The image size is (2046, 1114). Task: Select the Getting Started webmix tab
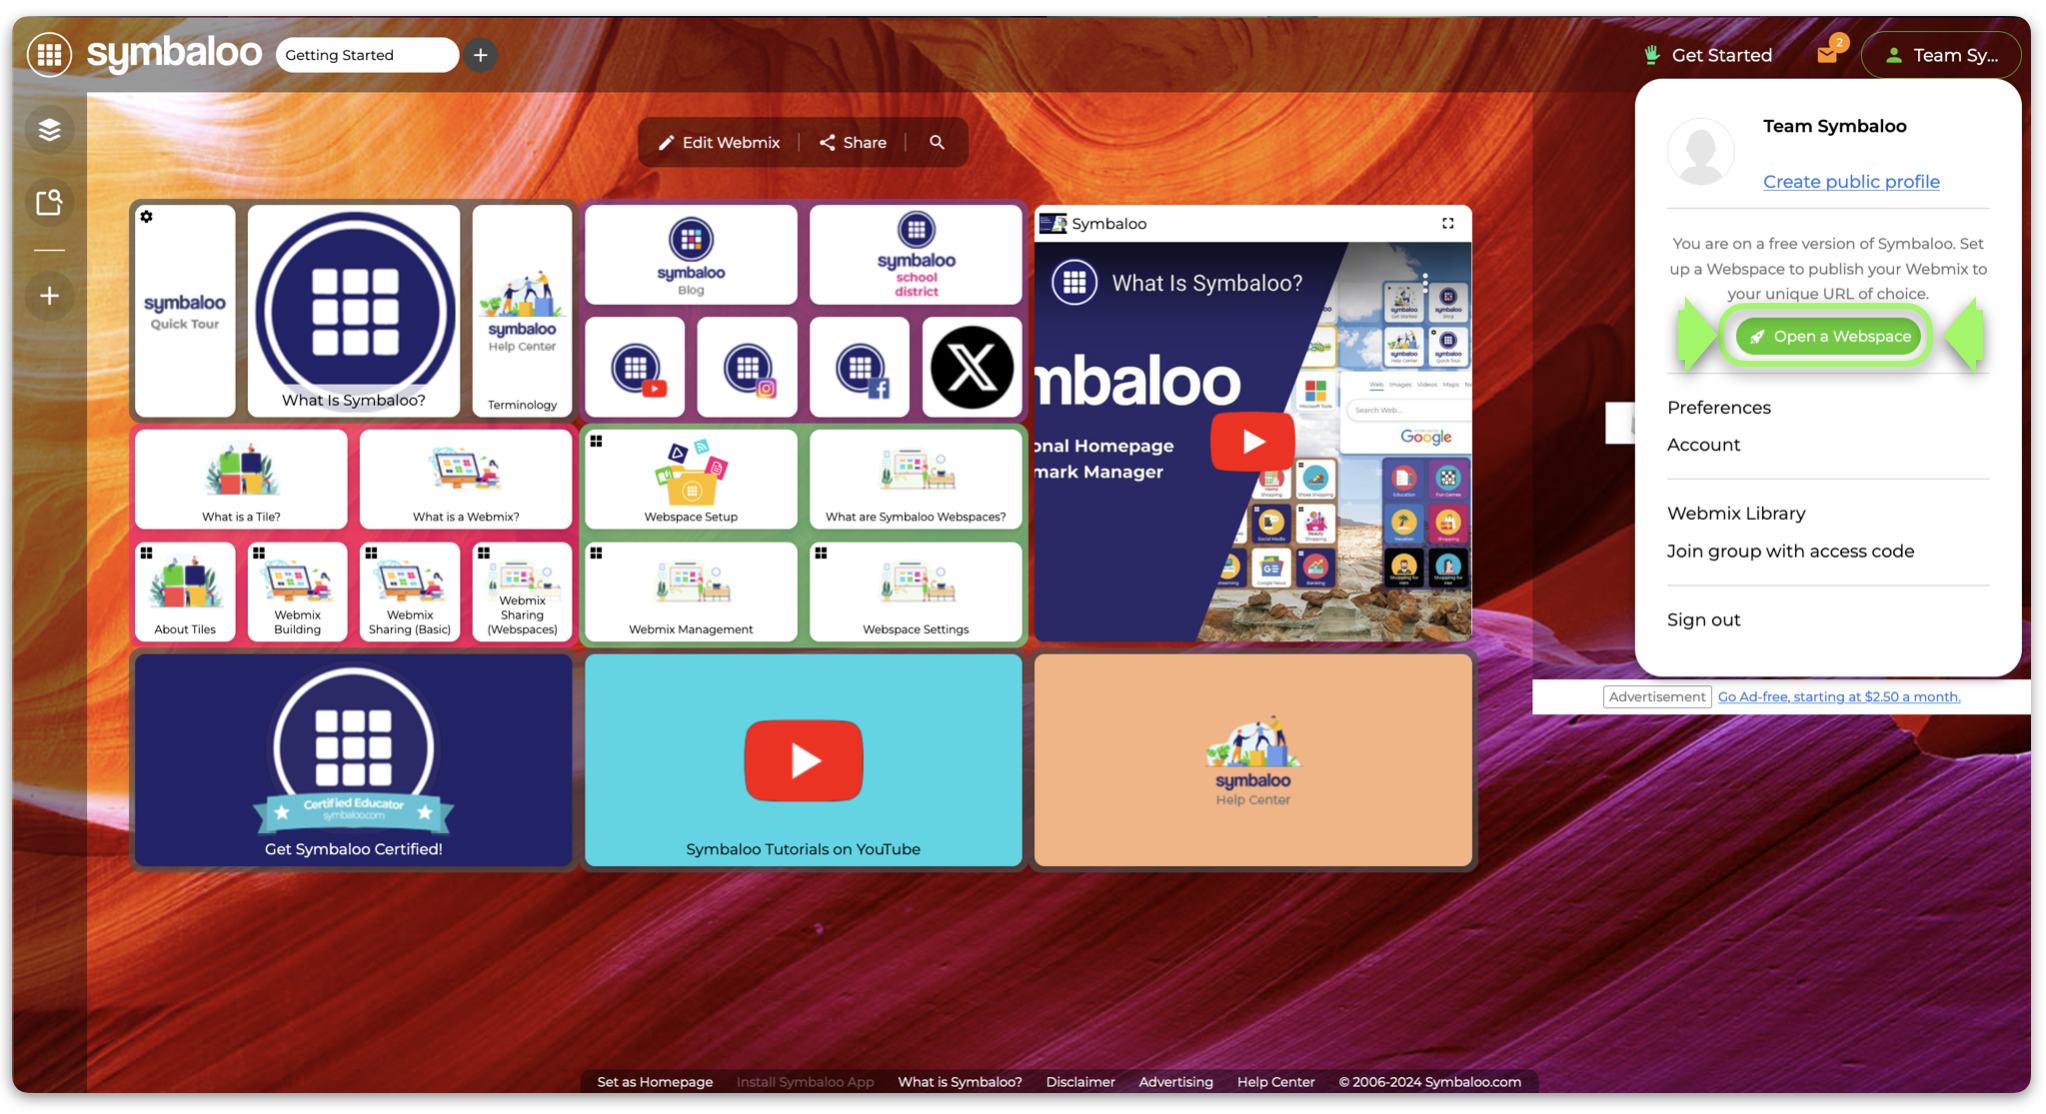click(367, 55)
